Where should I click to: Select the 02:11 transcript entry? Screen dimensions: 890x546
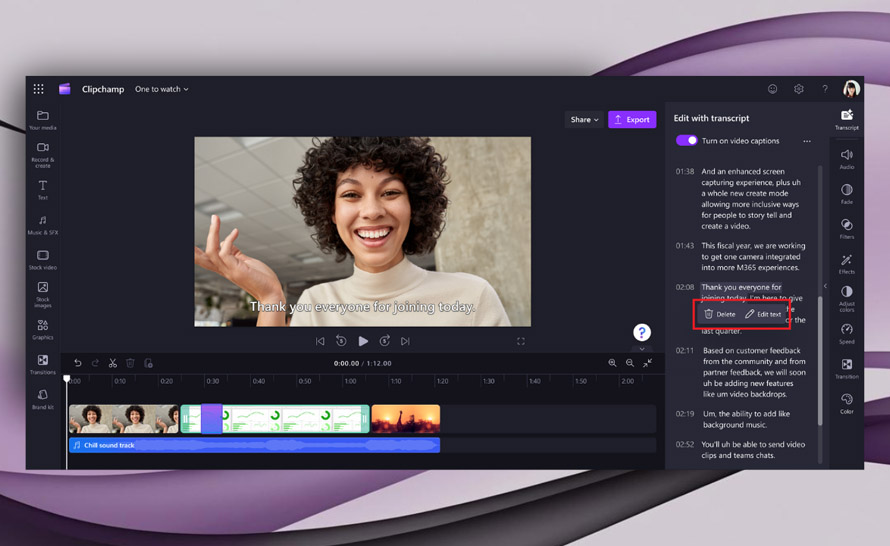[x=741, y=372]
